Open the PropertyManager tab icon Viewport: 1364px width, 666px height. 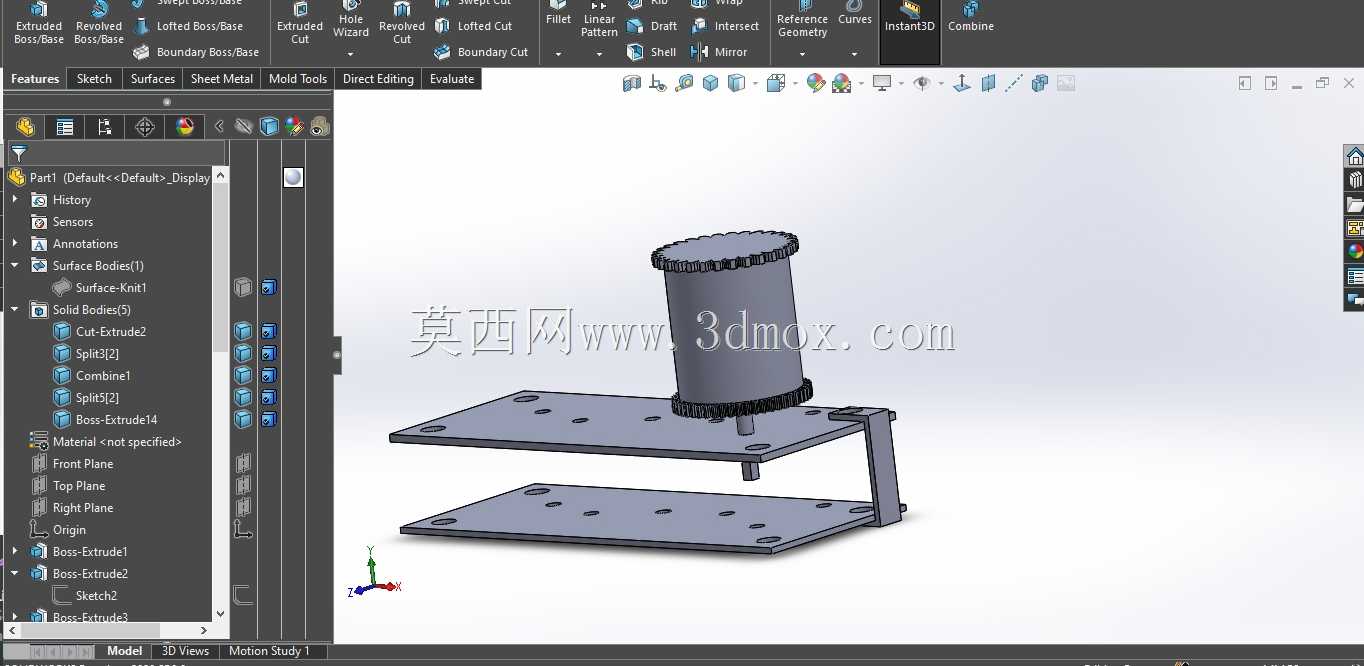(65, 127)
